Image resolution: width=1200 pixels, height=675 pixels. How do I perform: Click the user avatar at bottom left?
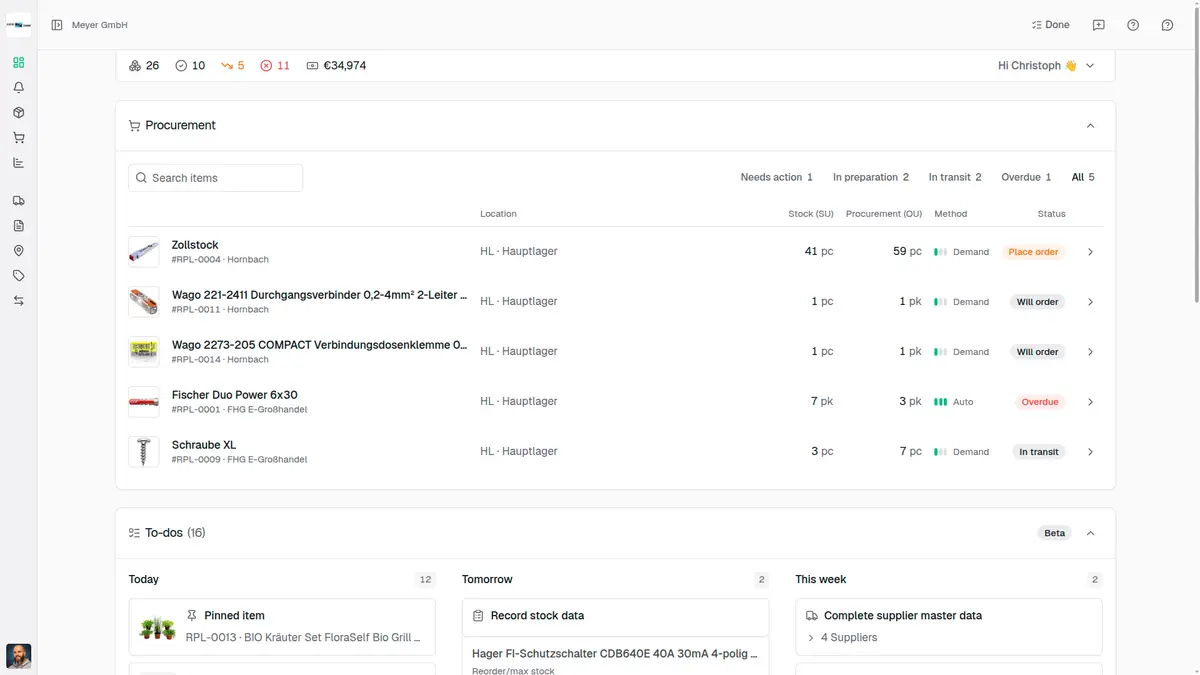click(x=18, y=656)
